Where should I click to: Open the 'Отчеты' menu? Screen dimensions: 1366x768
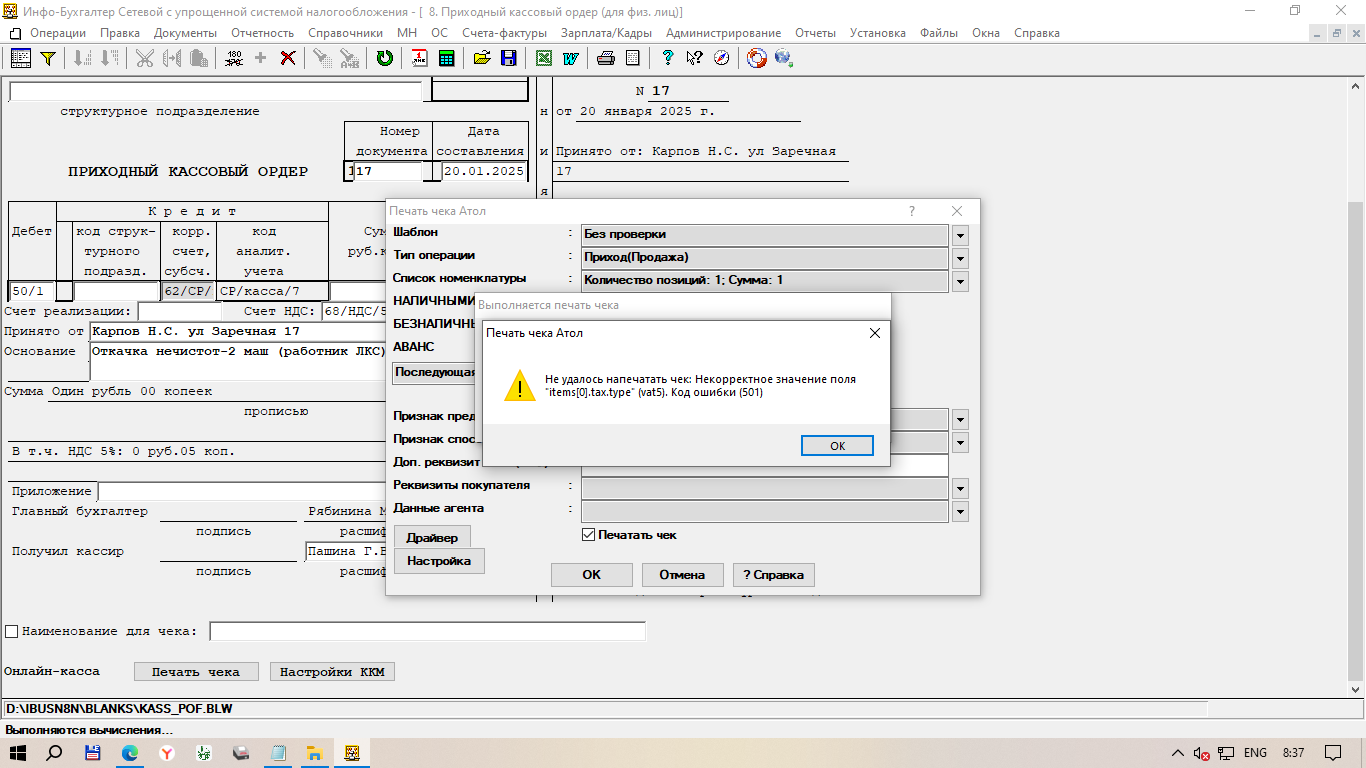pos(815,33)
